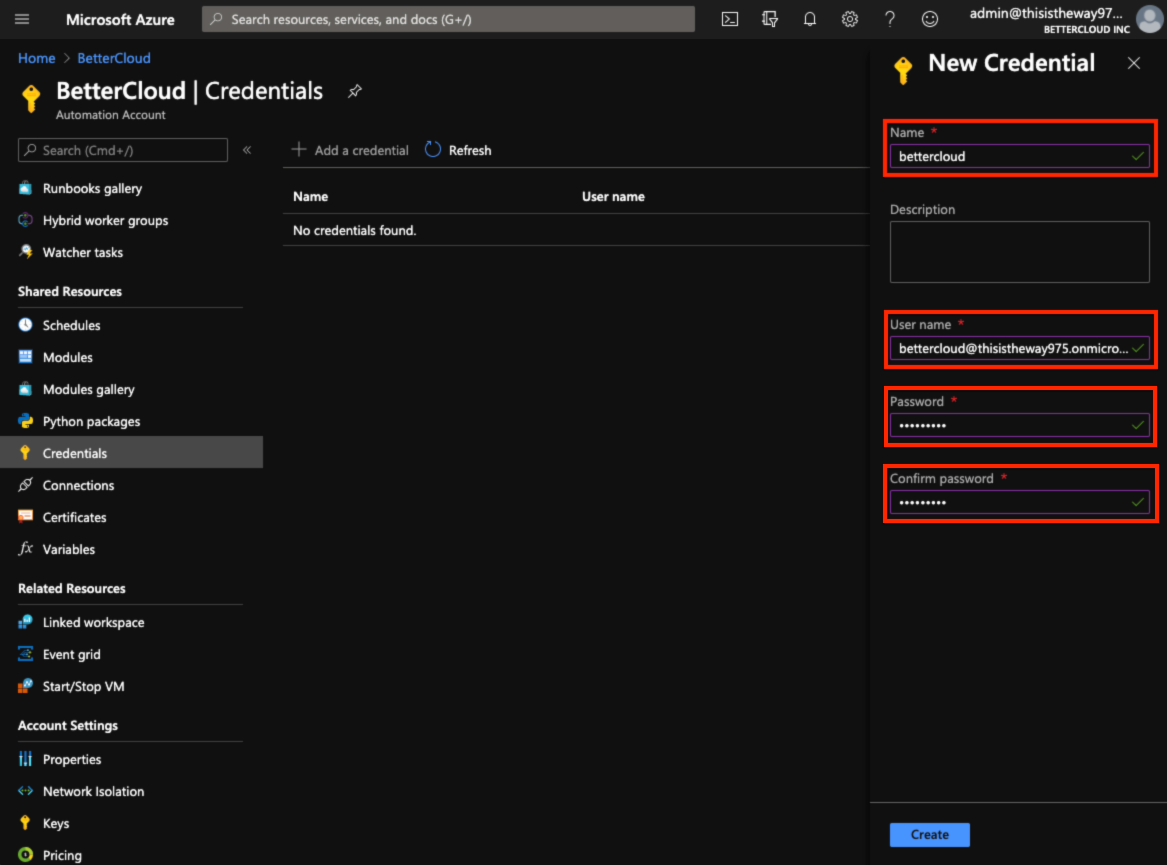Navigate to Home via breadcrumb
Screen dimensions: 1167x865
click(36, 58)
